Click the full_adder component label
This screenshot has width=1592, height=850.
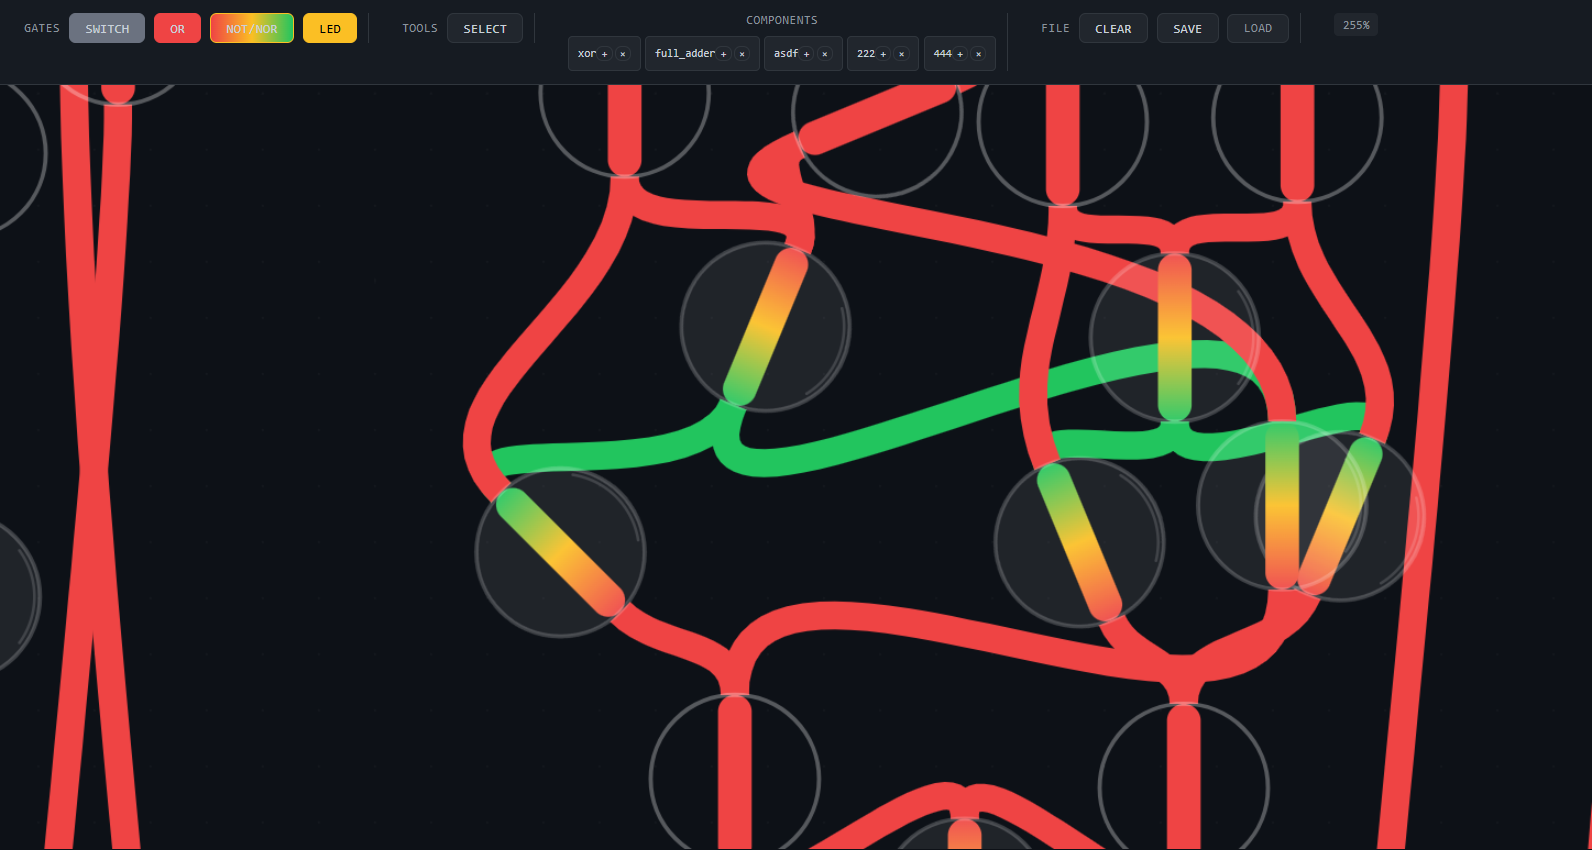(x=685, y=54)
